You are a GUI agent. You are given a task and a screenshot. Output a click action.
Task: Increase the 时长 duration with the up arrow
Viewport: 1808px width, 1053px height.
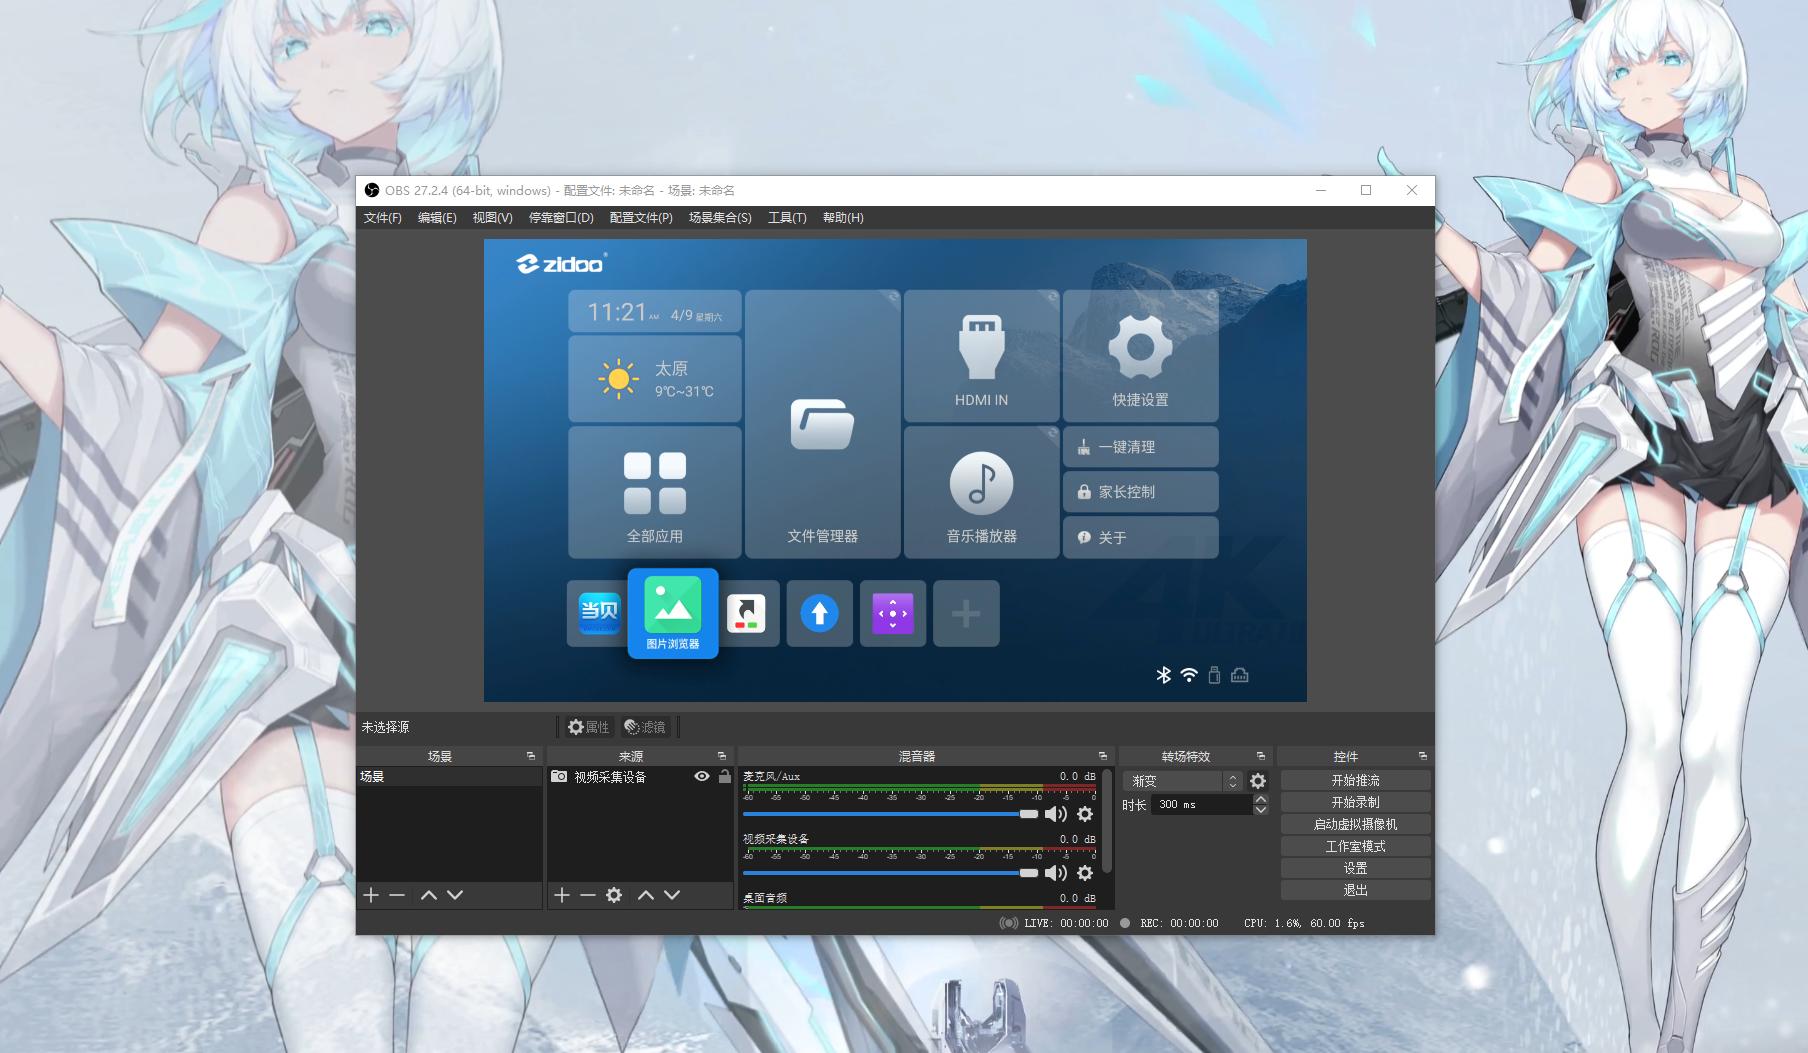tap(1260, 799)
